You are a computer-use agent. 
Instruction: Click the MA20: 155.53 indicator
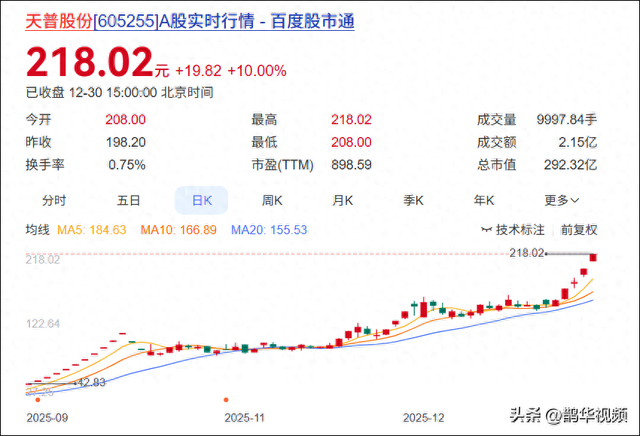[269, 230]
